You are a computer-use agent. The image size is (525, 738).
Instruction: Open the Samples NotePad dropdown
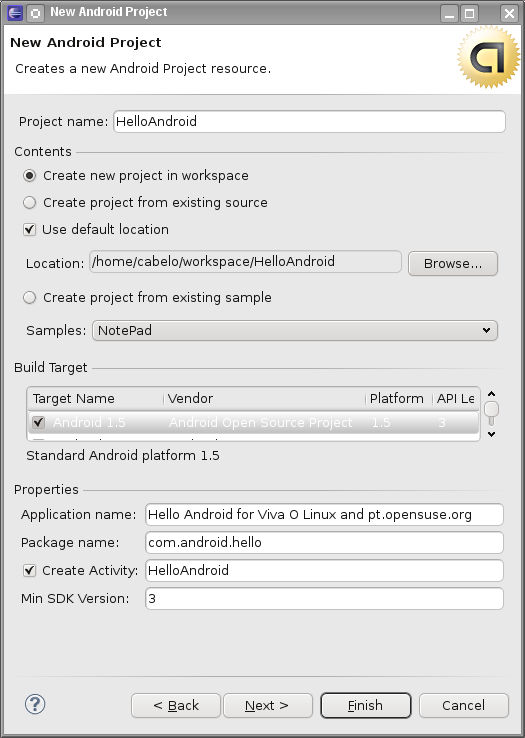pos(295,330)
